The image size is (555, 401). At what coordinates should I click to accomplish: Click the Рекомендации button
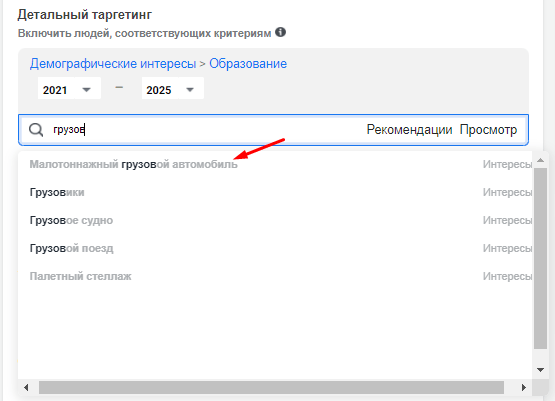pyautogui.click(x=410, y=130)
